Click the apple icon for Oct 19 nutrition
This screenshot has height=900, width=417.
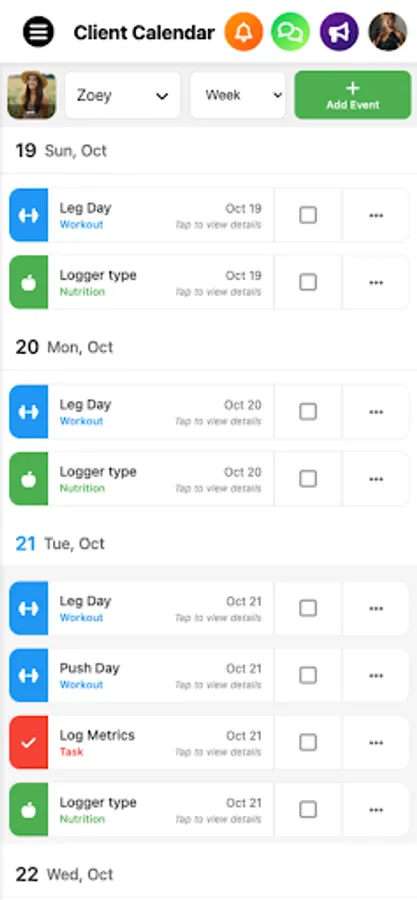pos(29,282)
